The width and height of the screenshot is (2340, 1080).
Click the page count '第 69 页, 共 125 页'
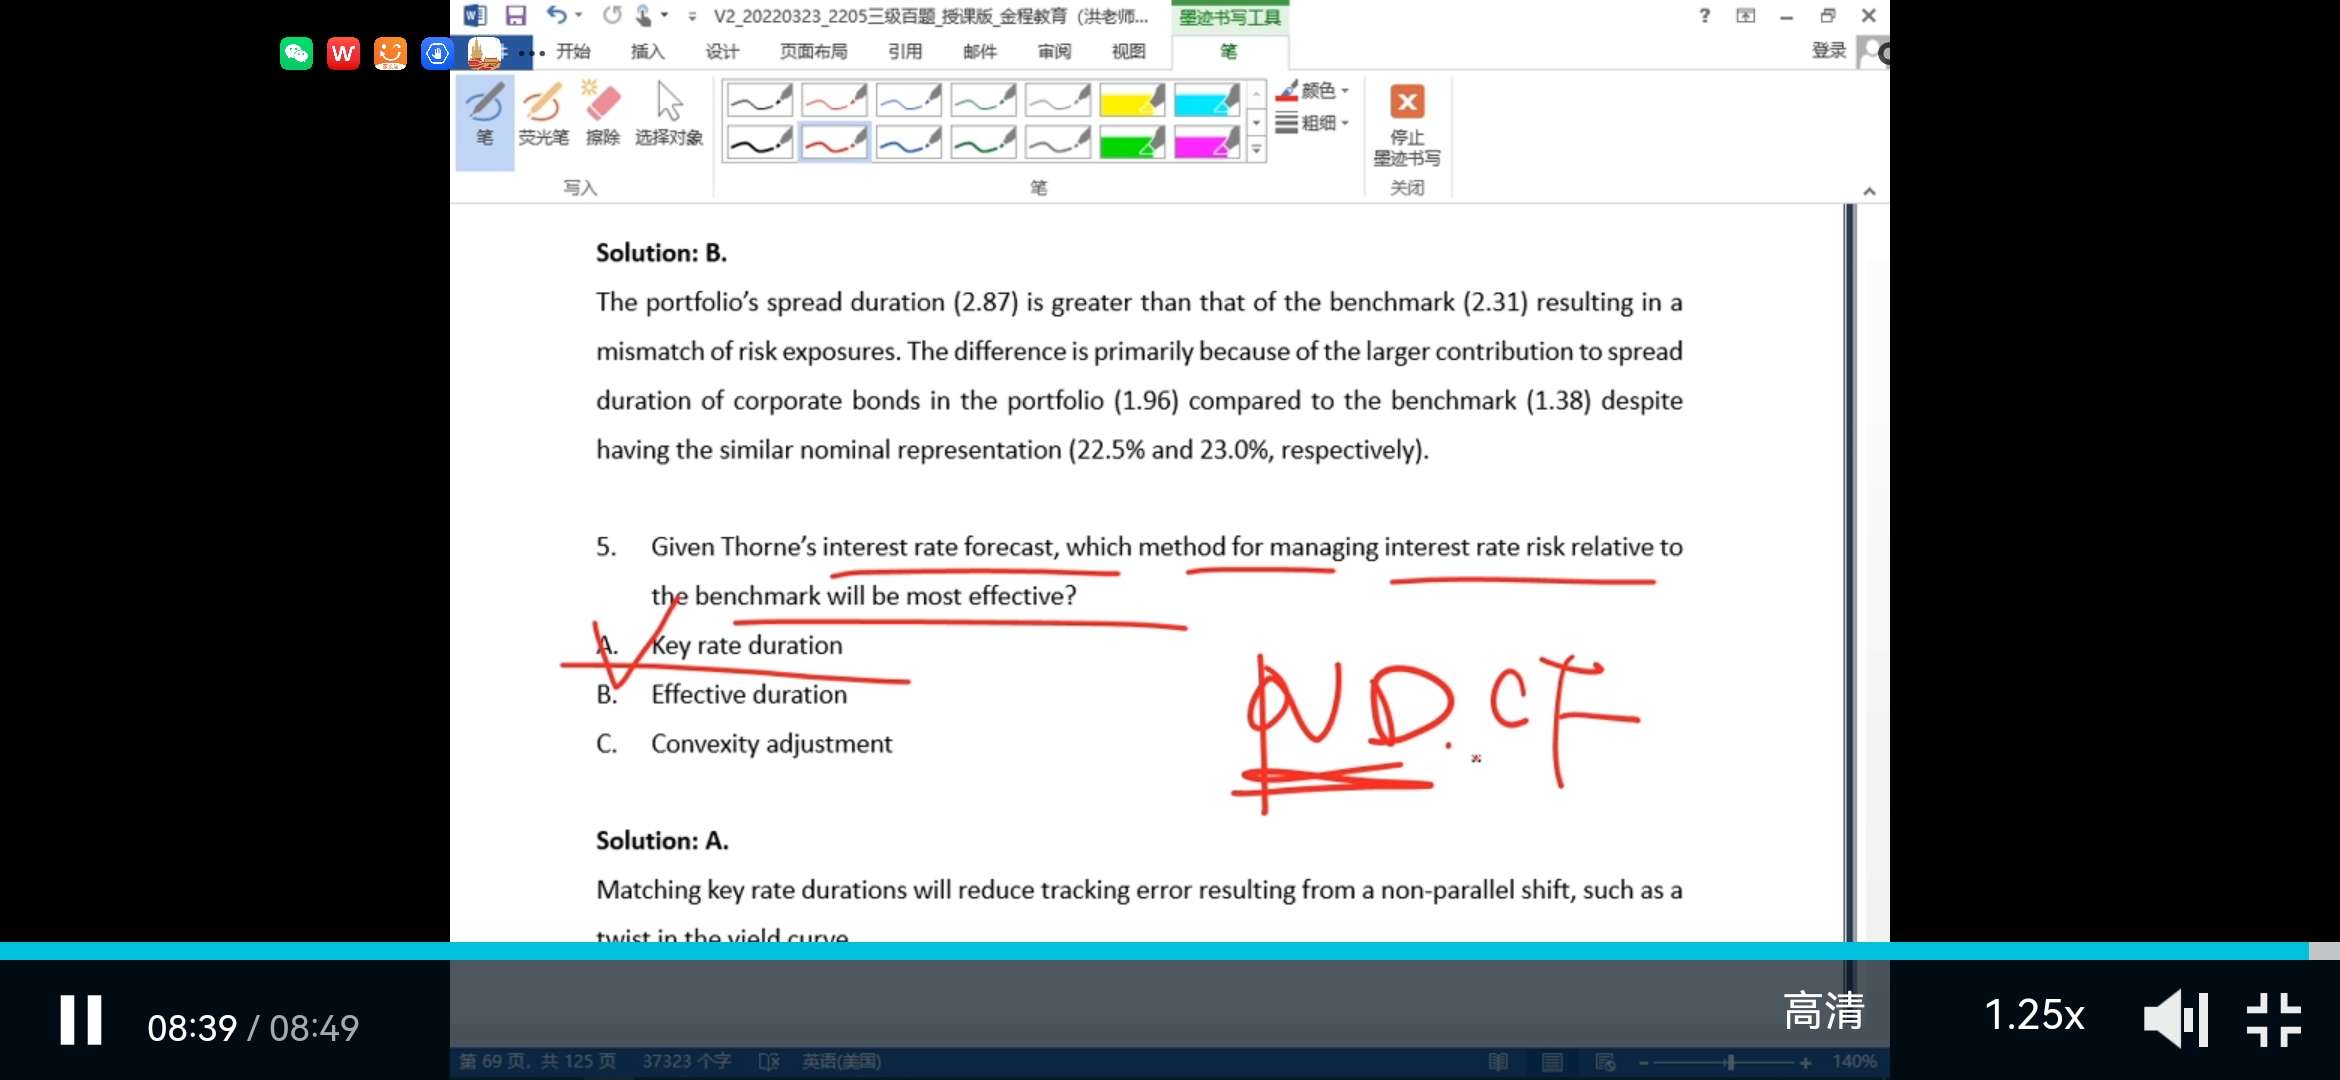pyautogui.click(x=537, y=1061)
